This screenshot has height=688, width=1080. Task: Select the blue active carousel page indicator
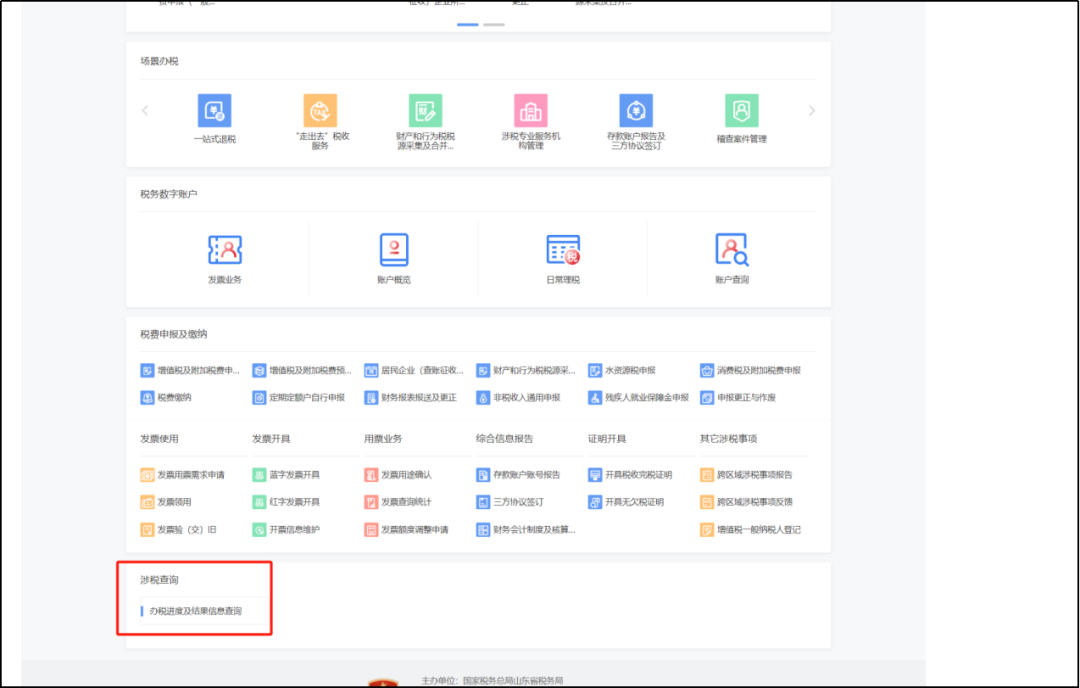coord(468,24)
